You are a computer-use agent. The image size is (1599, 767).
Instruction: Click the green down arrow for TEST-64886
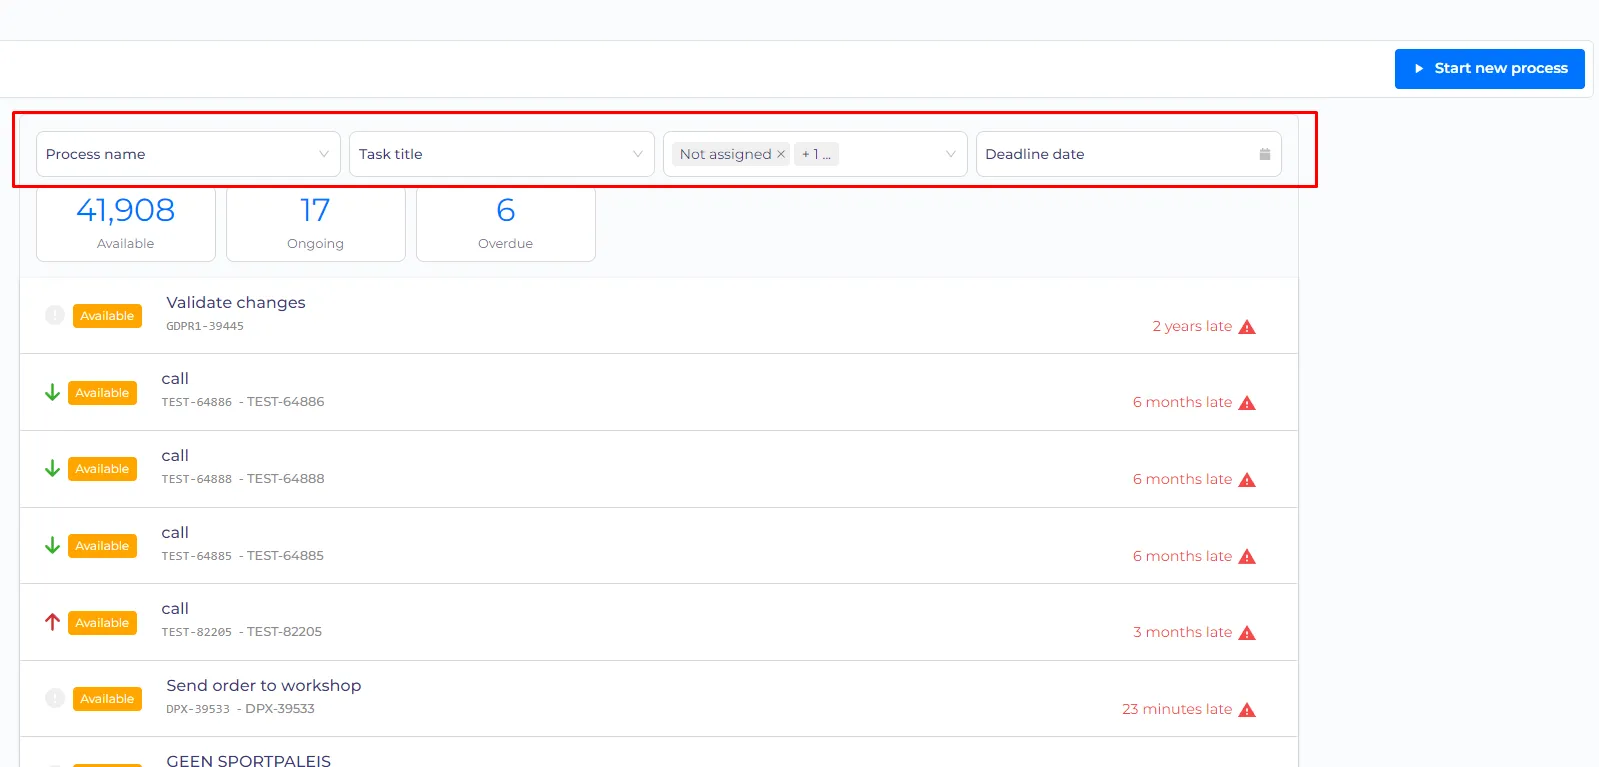point(53,393)
